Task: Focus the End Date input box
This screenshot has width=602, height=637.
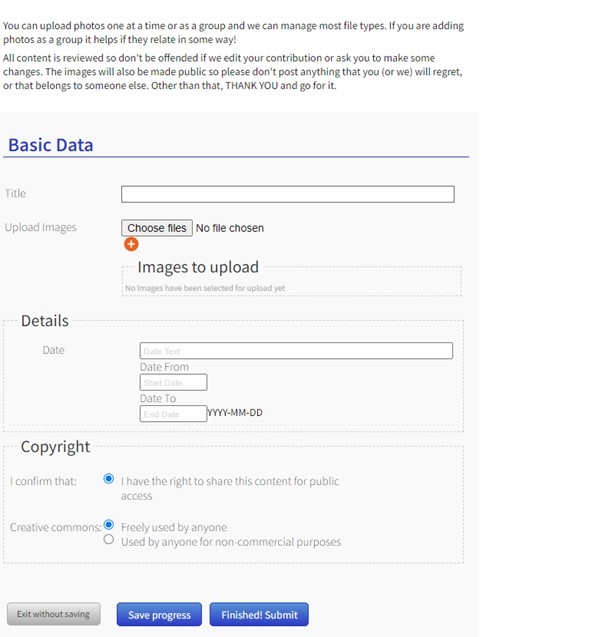Action: point(173,413)
